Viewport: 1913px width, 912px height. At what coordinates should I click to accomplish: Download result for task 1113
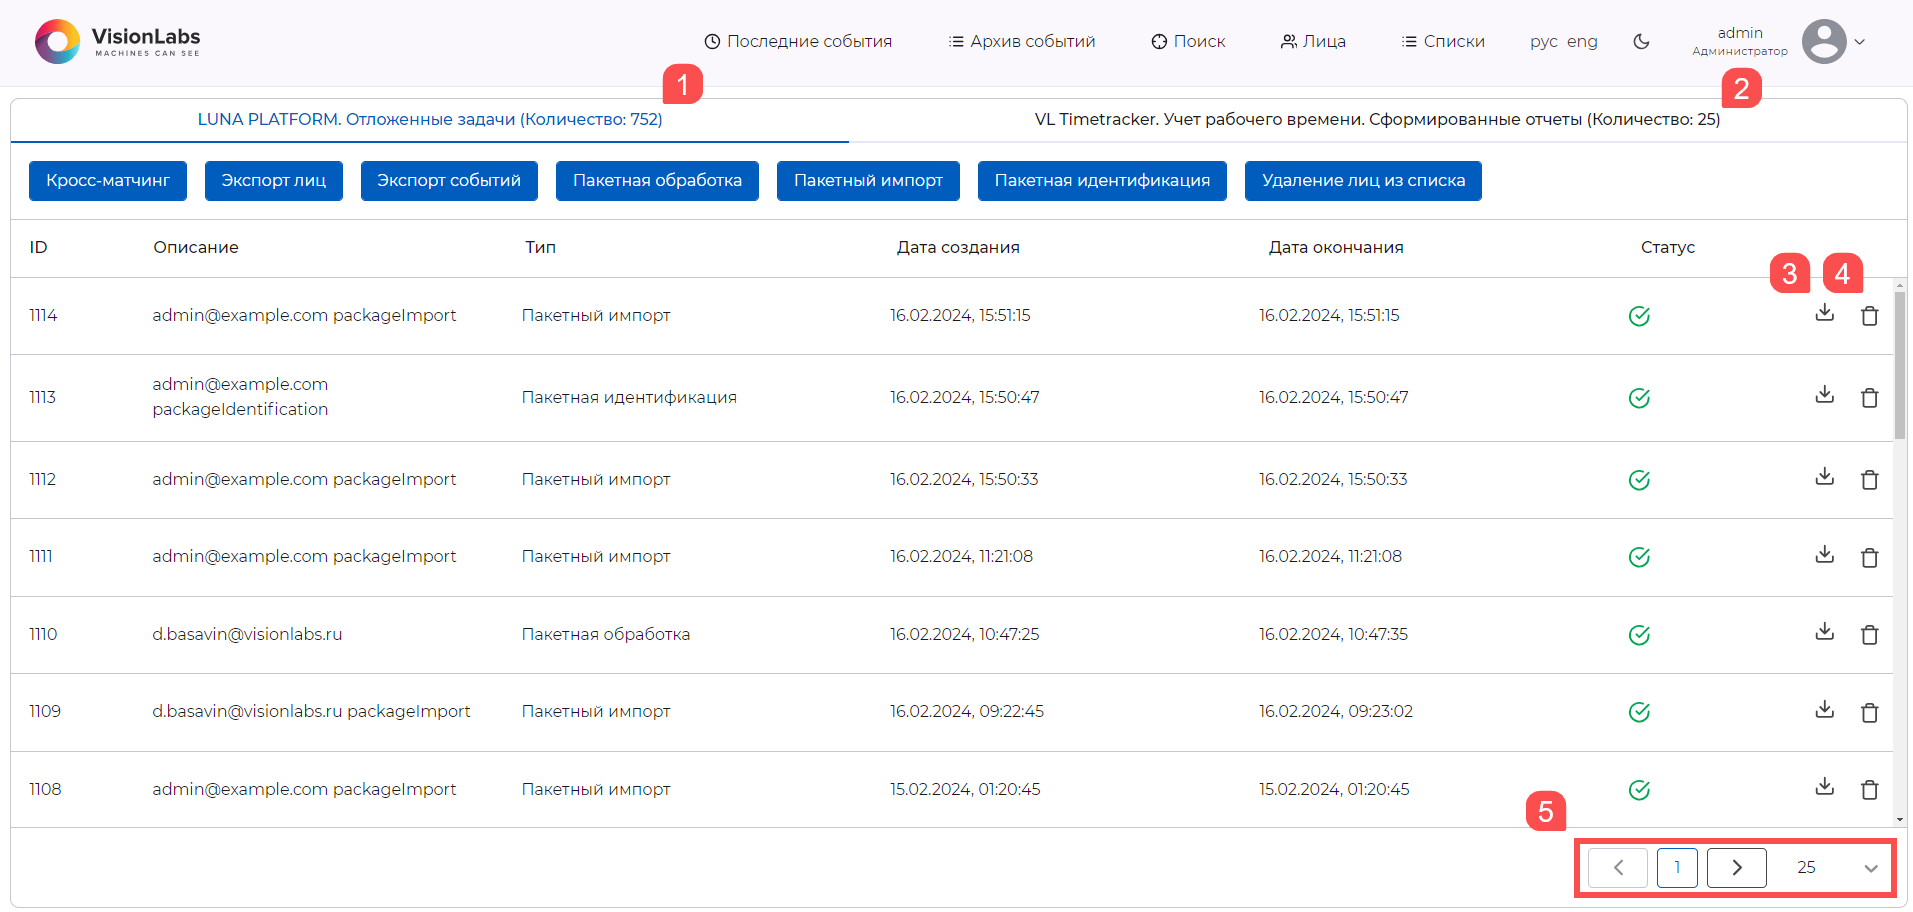[1825, 395]
